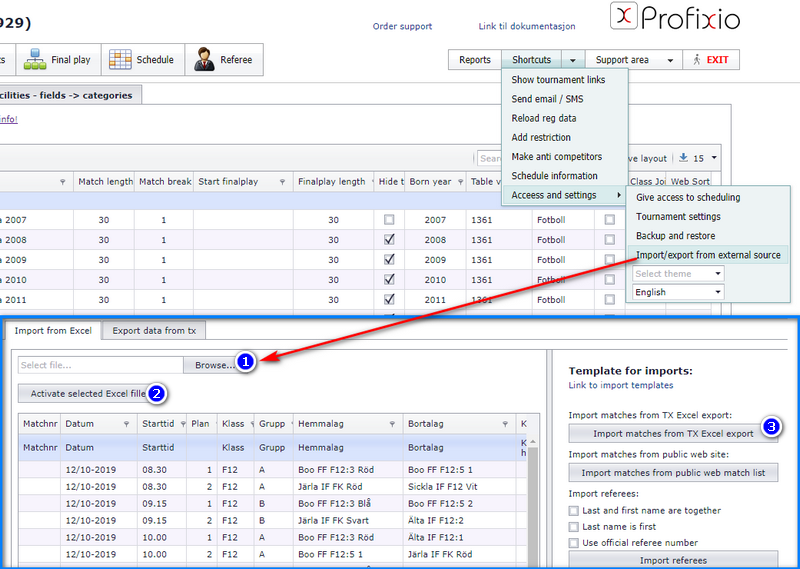The height and width of the screenshot is (569, 800).
Task: Open Backup and restore
Action: (676, 236)
